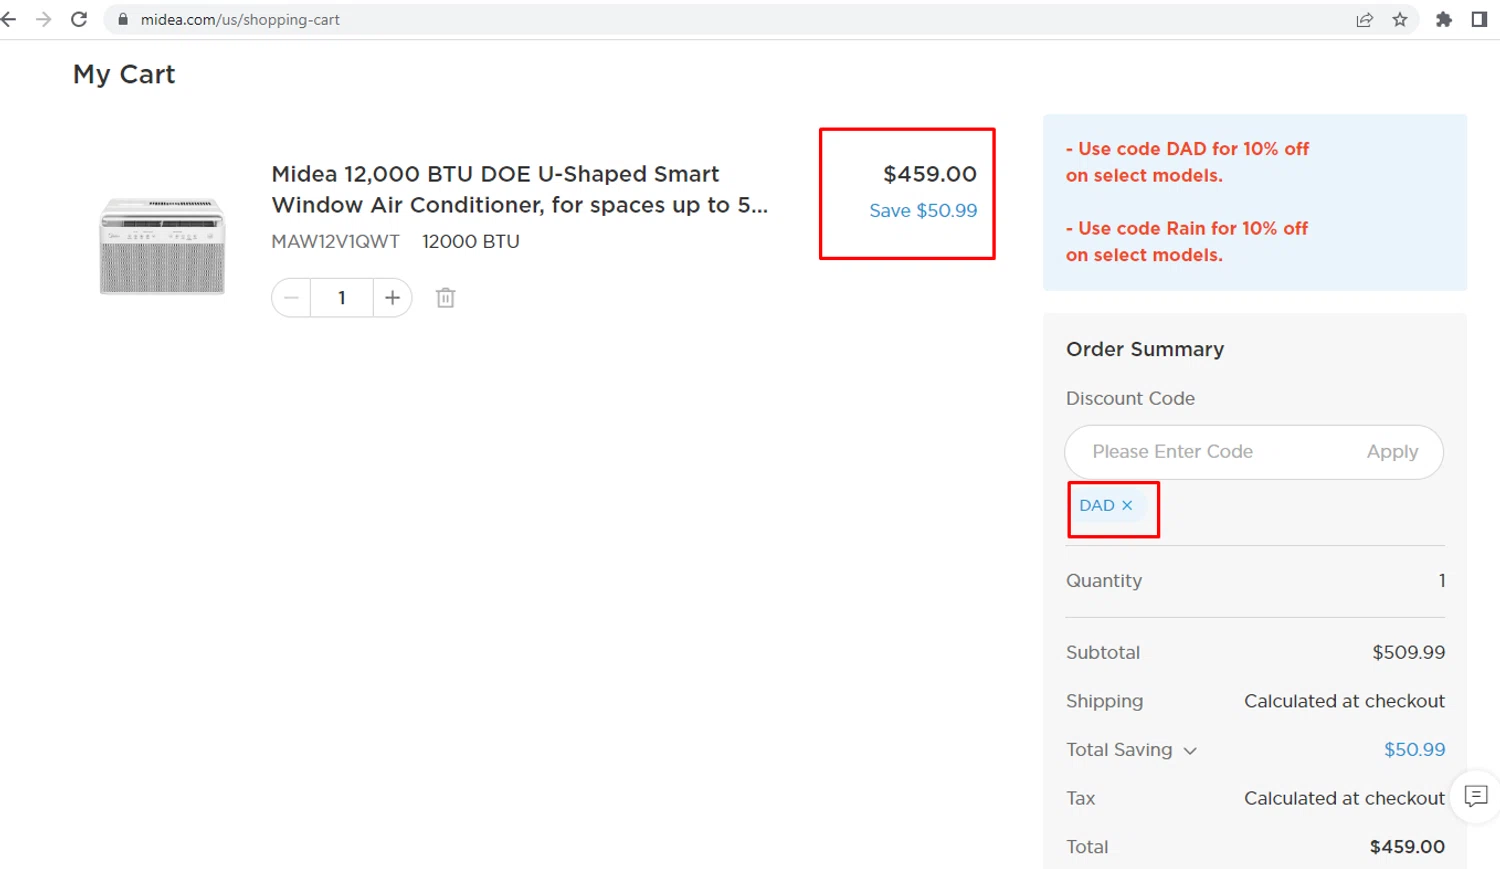Go back using the browser back arrow
Image resolution: width=1500 pixels, height=869 pixels.
pos(9,19)
